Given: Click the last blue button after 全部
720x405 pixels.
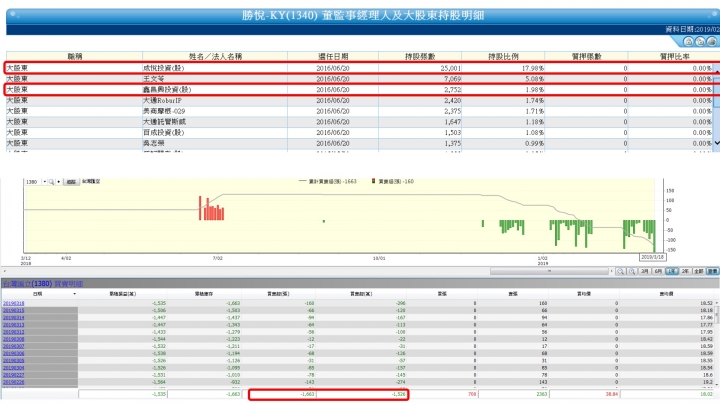Looking at the screenshot, I should pyautogui.click(x=712, y=271).
